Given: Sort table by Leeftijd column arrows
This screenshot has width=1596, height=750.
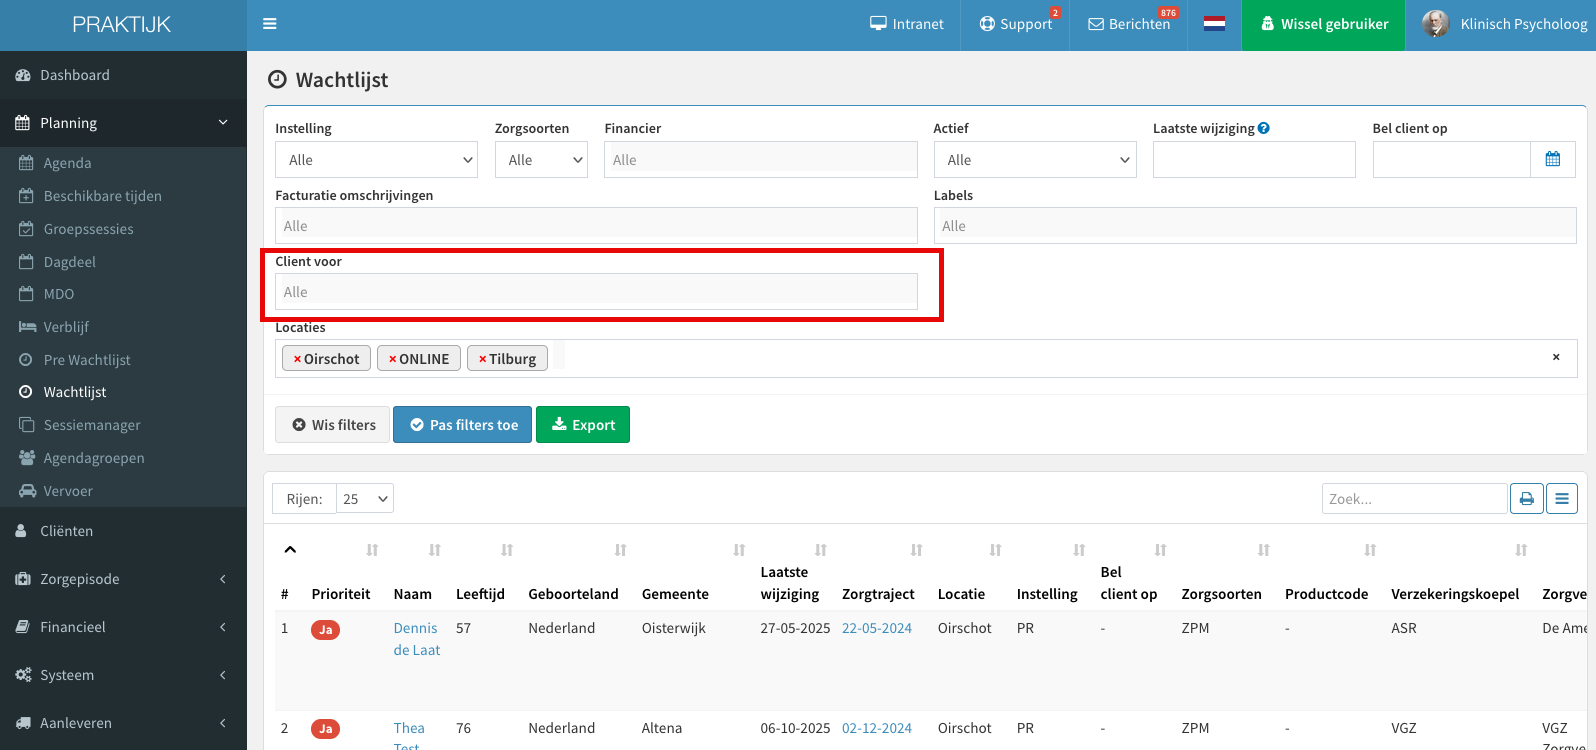Looking at the screenshot, I should [x=507, y=550].
